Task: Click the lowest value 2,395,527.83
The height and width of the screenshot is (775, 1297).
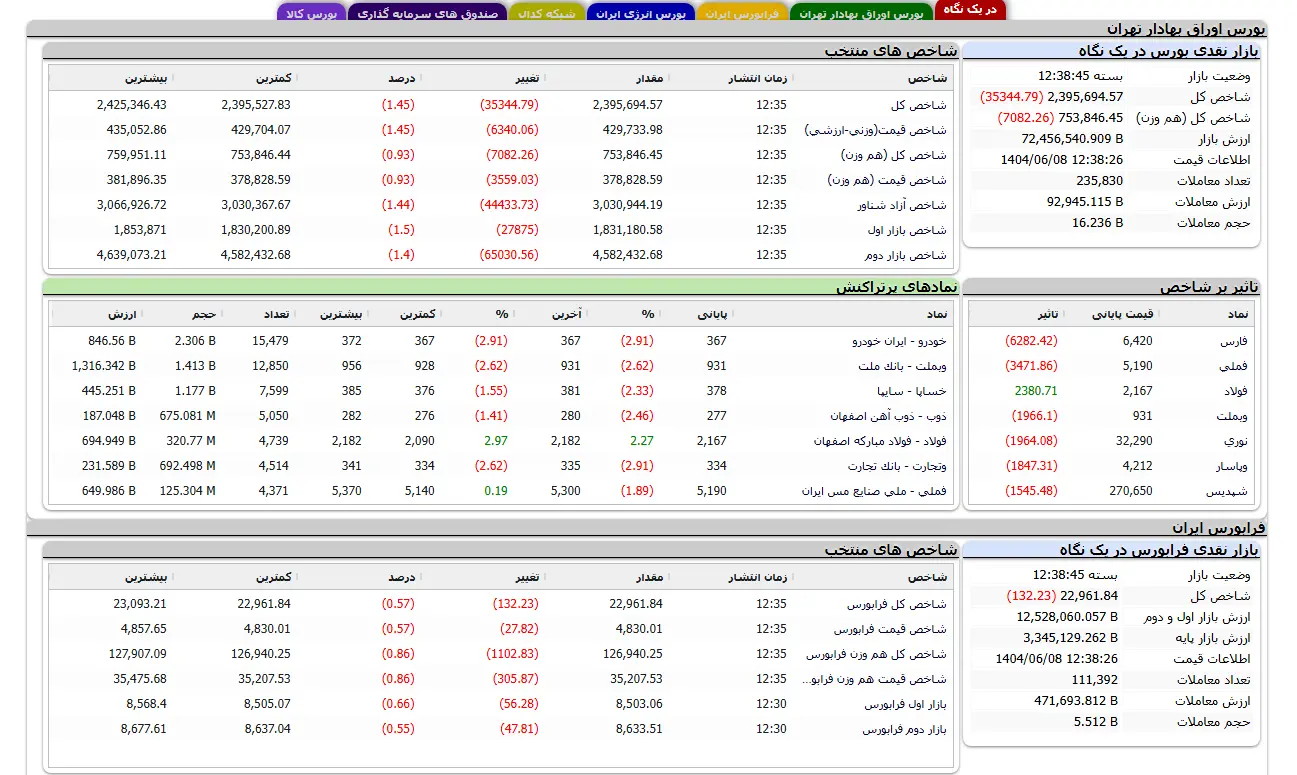Action: (x=256, y=105)
